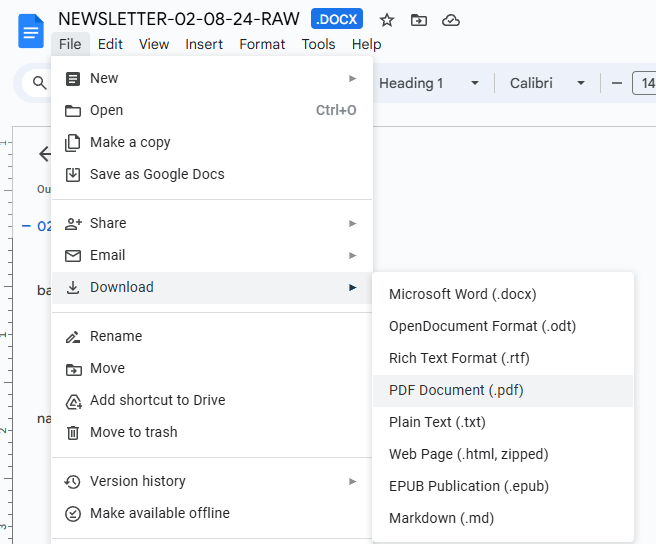Select Save as Google Docs
Viewport: 656px width, 544px height.
(212, 174)
